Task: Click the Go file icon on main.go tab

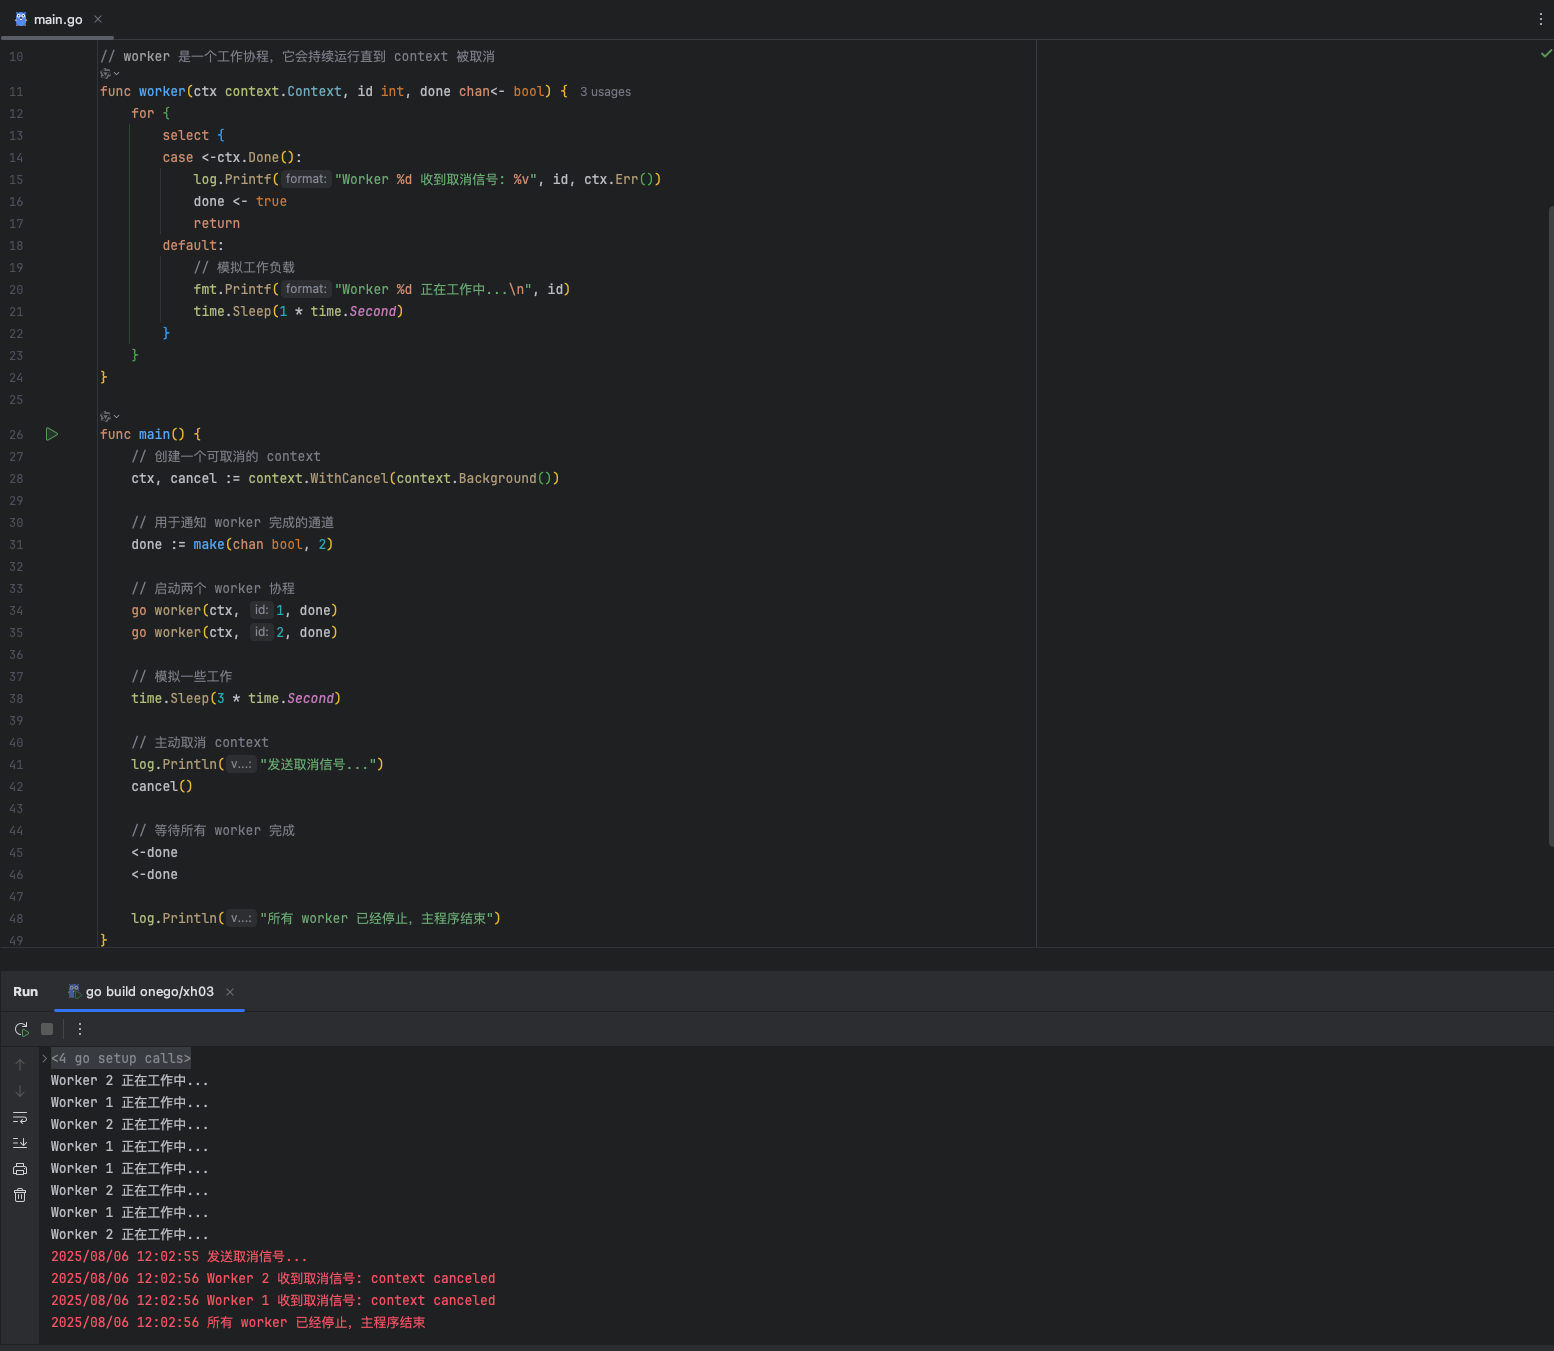Action: pyautogui.click(x=21, y=19)
